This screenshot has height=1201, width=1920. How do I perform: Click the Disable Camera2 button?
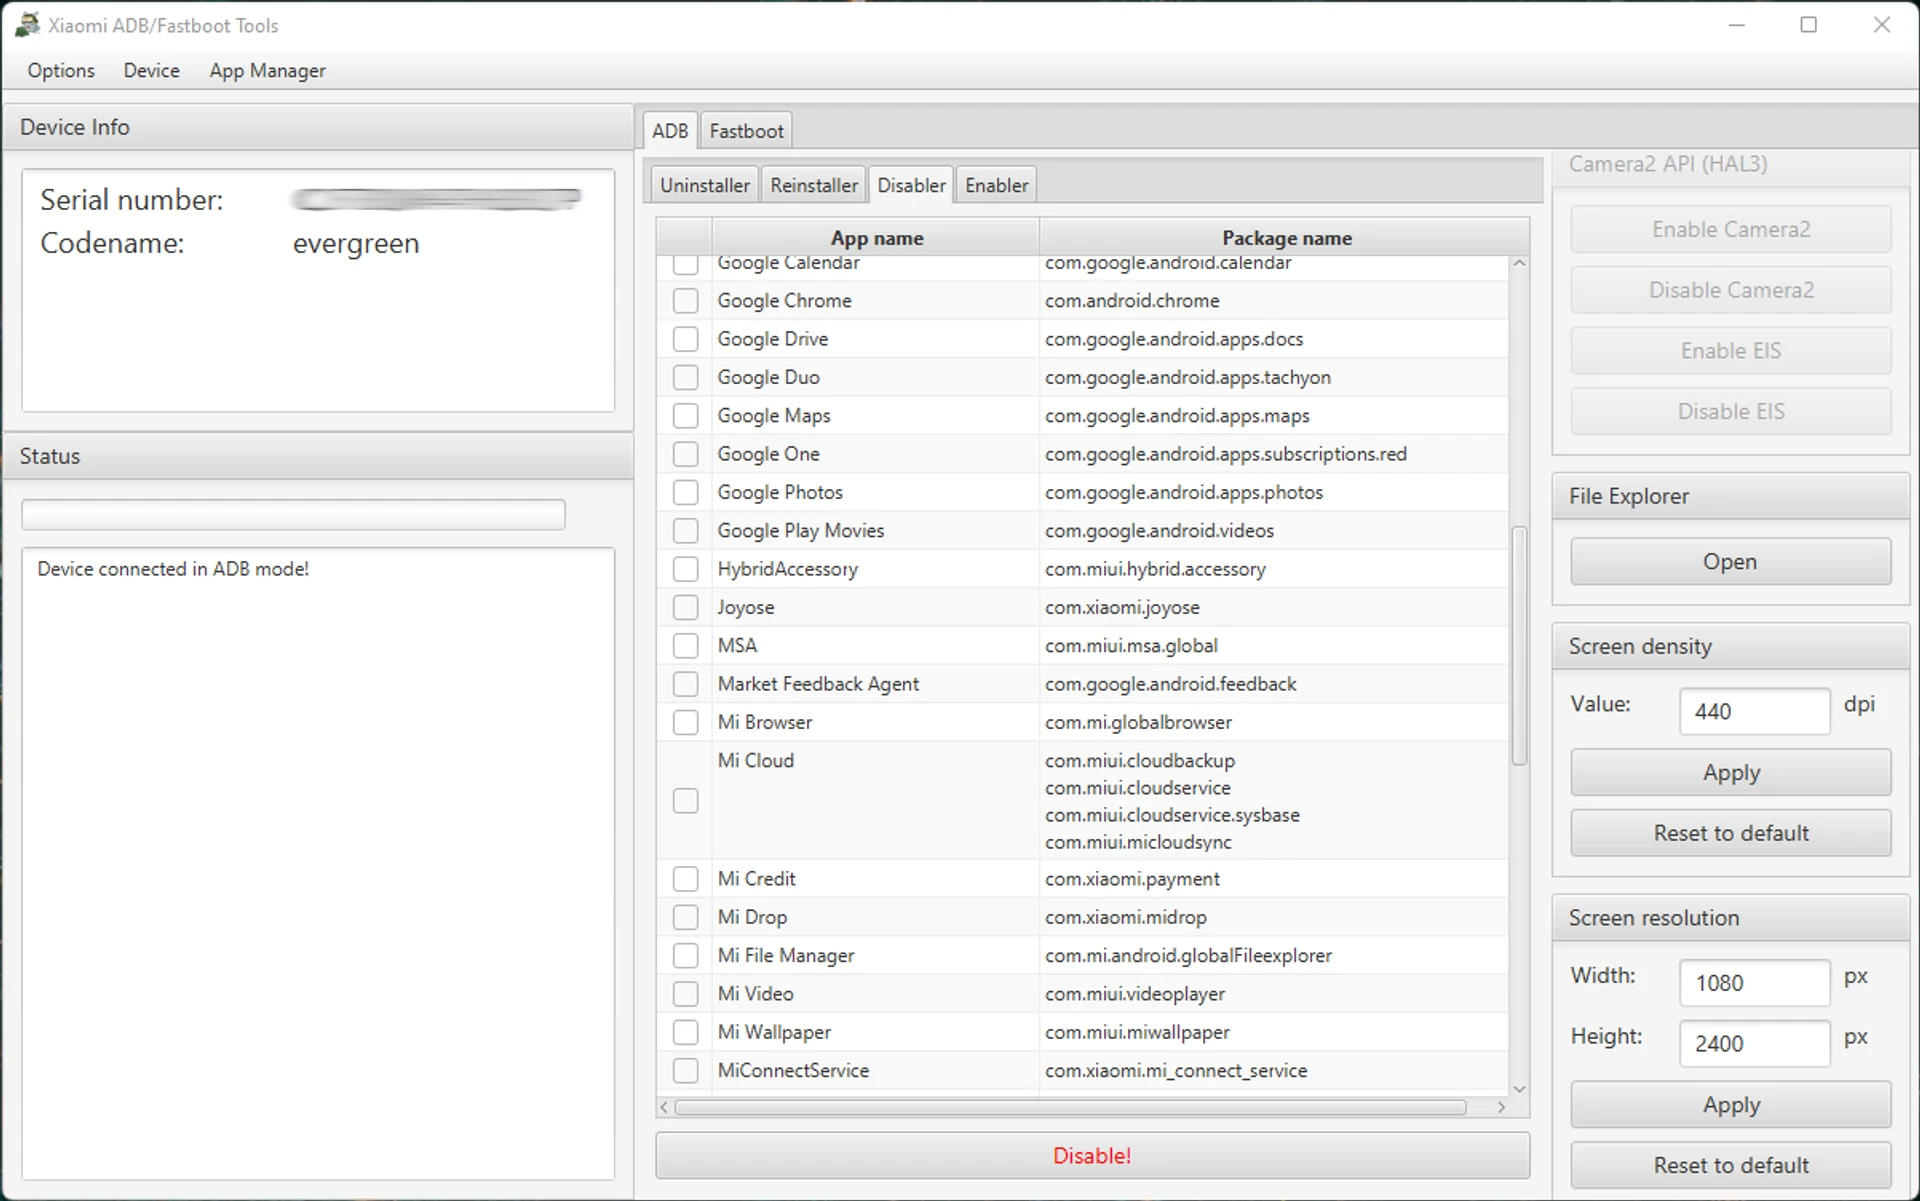pyautogui.click(x=1730, y=290)
